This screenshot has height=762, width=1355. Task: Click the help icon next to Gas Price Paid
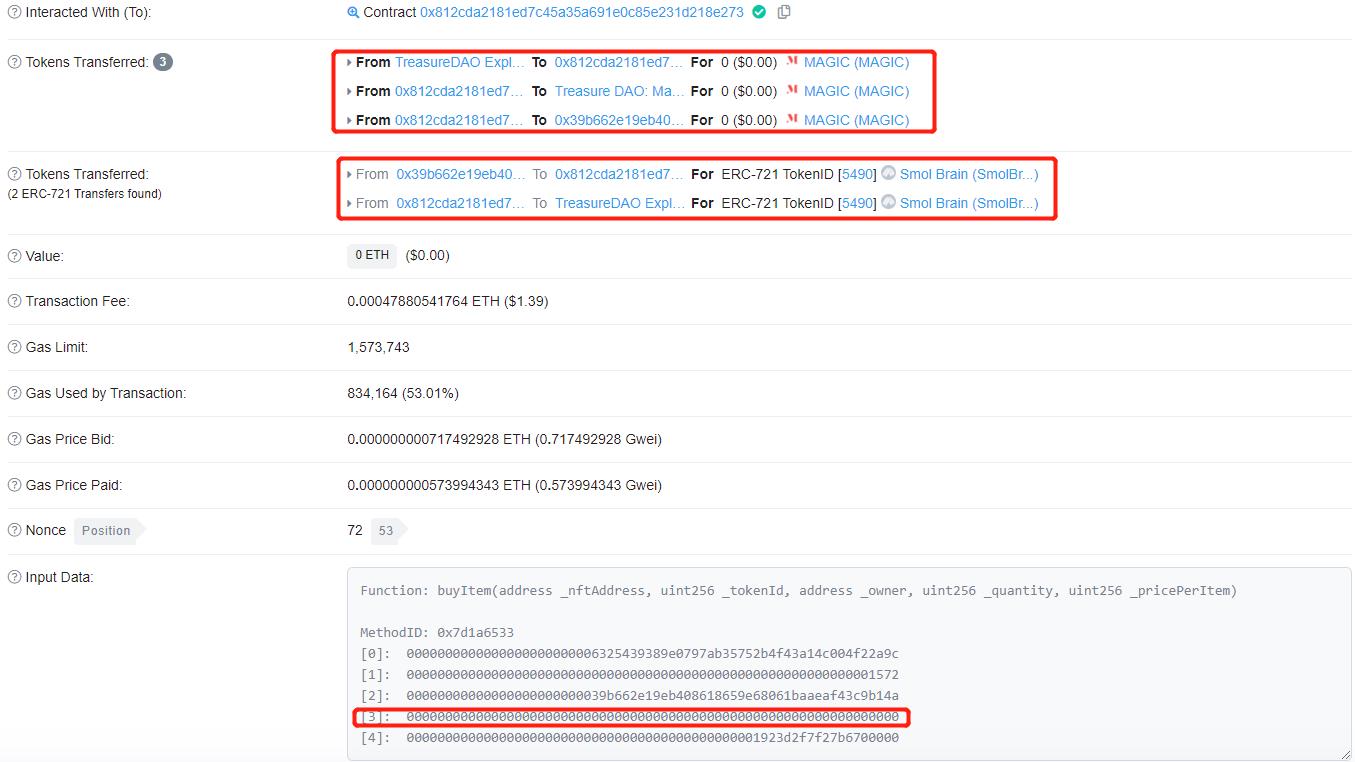pos(14,485)
